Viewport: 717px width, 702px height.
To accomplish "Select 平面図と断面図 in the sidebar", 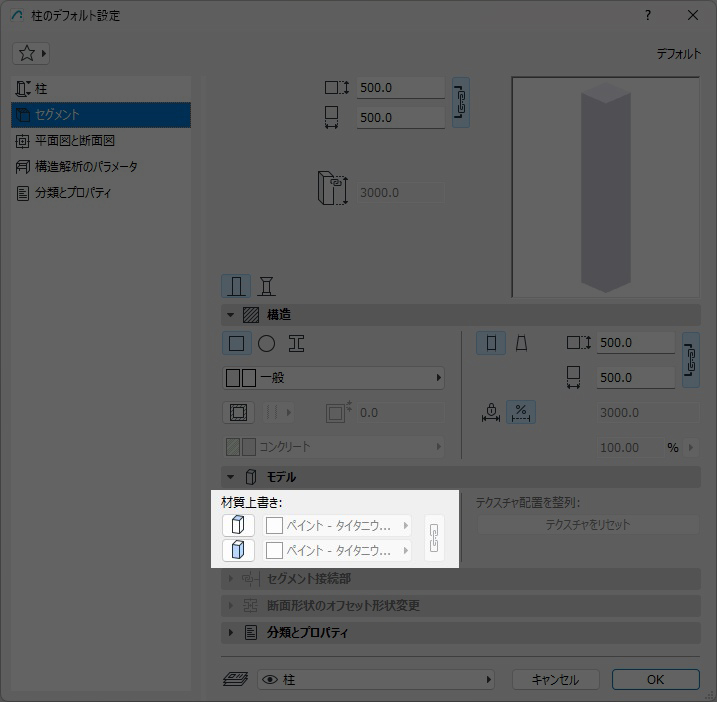I will click(75, 141).
